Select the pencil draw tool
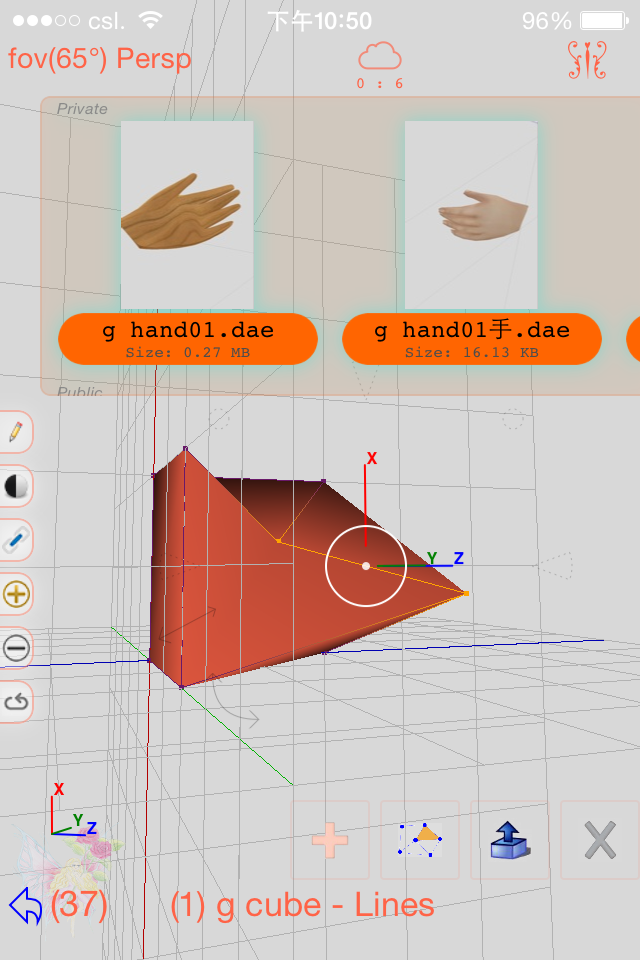This screenshot has height=960, width=640. [x=17, y=432]
